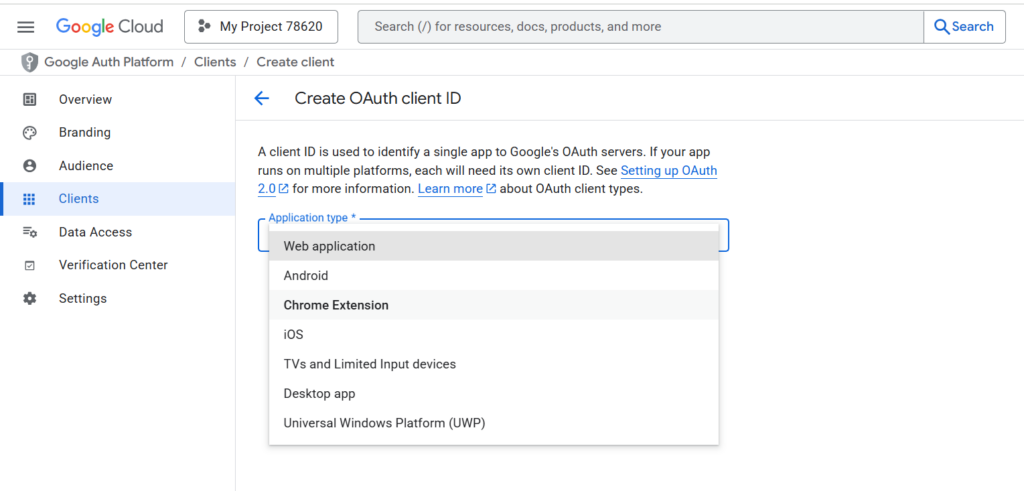Open the hamburger navigation menu
The image size is (1024, 491).
25,27
